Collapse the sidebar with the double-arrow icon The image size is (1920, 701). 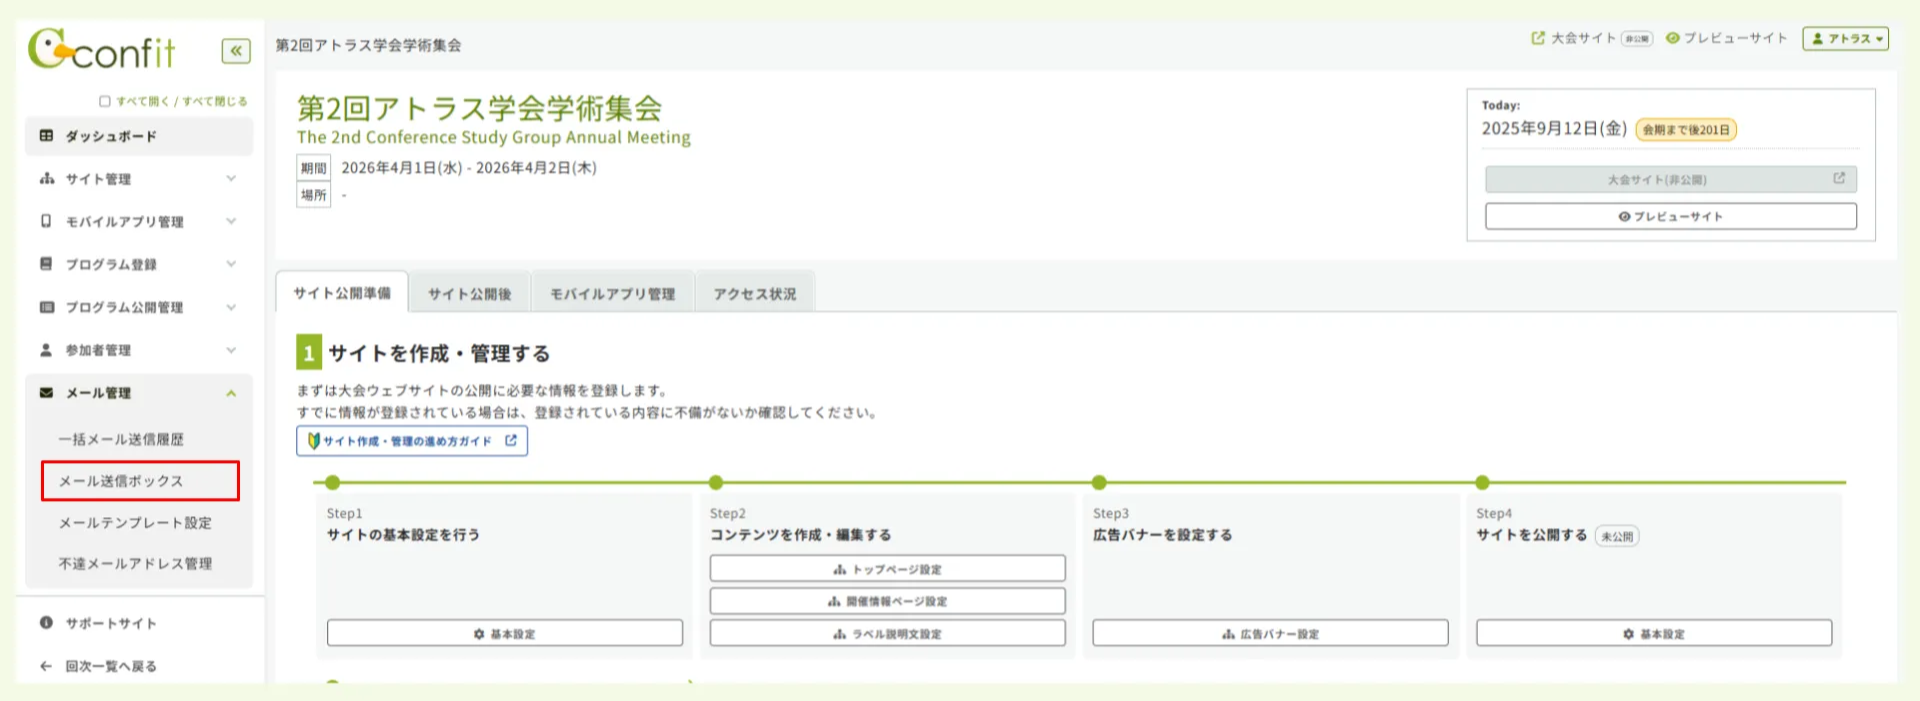(x=236, y=51)
